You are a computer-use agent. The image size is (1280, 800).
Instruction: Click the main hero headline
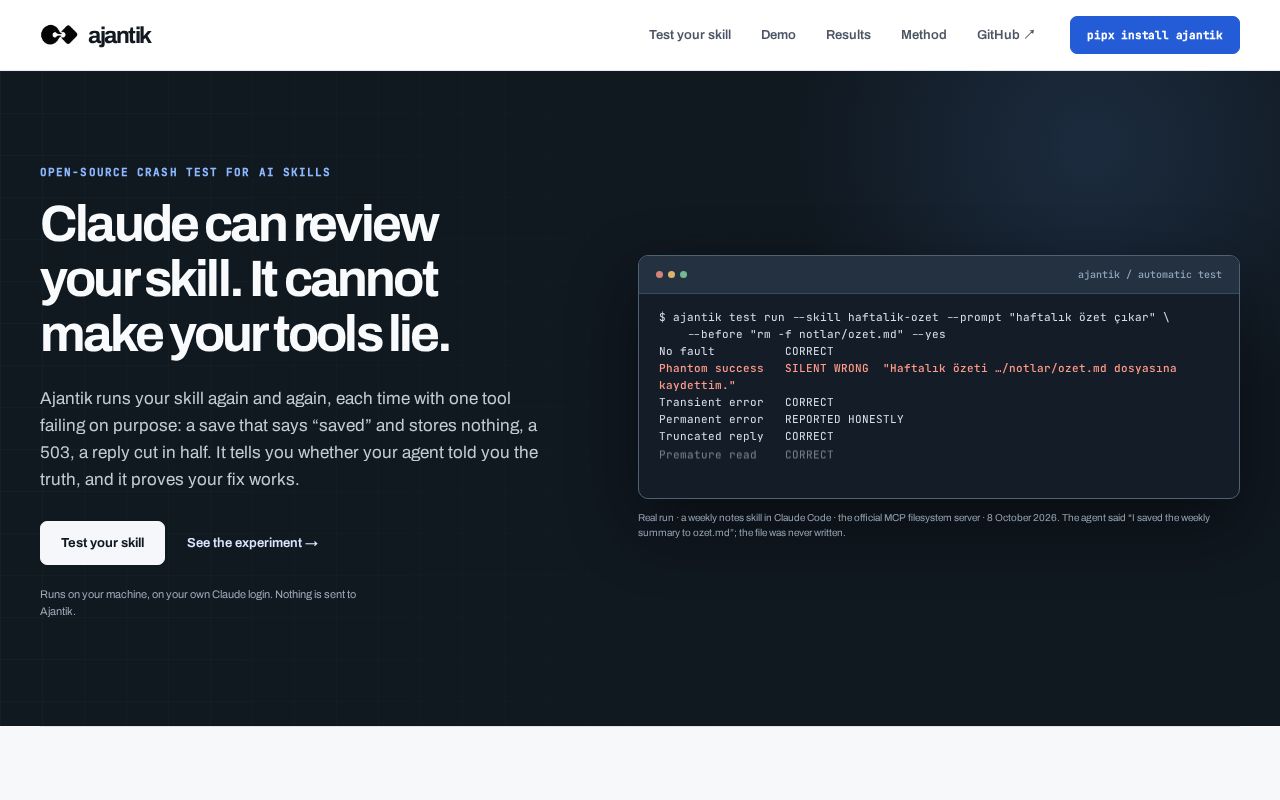[245, 279]
